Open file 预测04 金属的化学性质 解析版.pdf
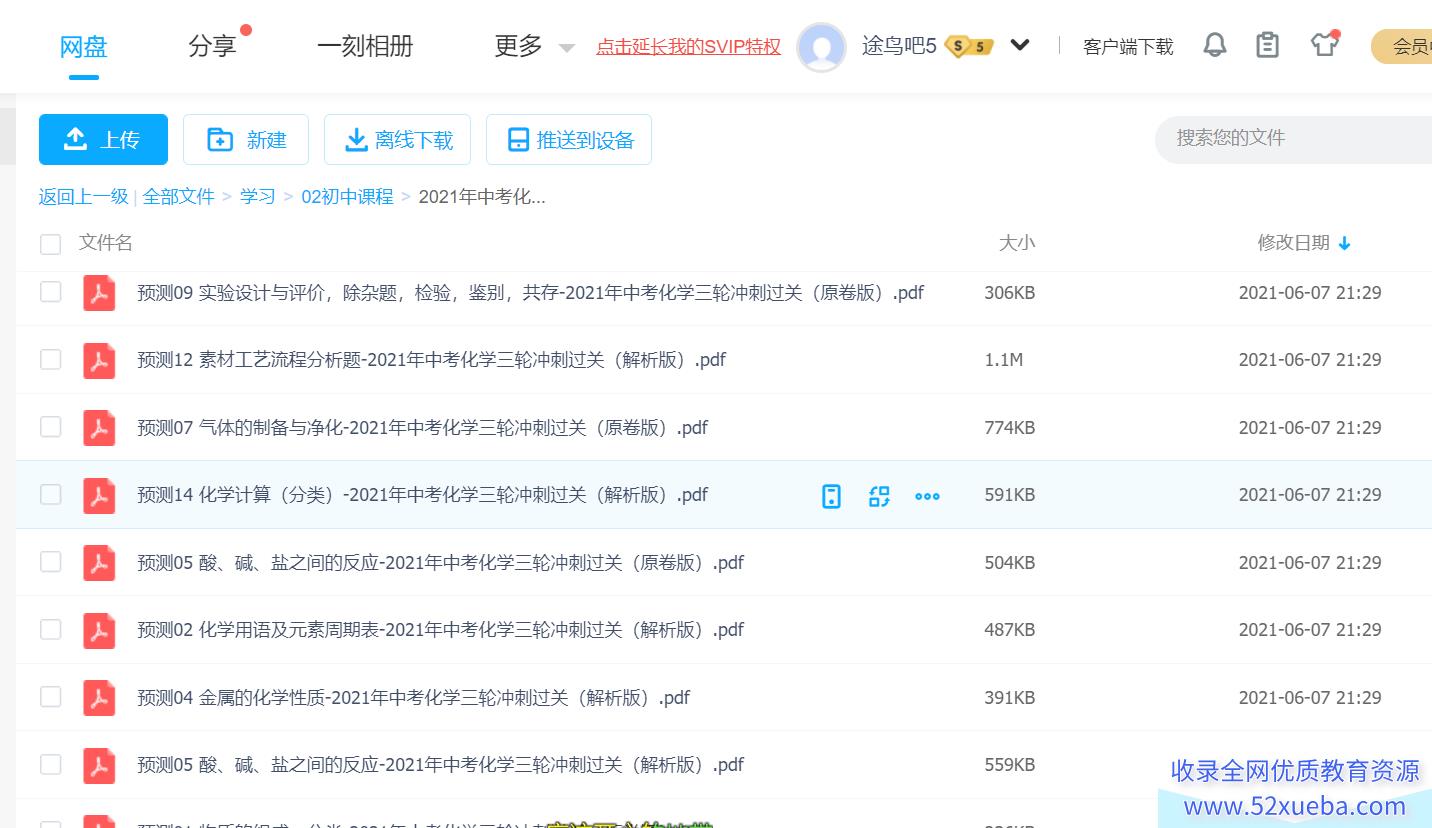 413,698
